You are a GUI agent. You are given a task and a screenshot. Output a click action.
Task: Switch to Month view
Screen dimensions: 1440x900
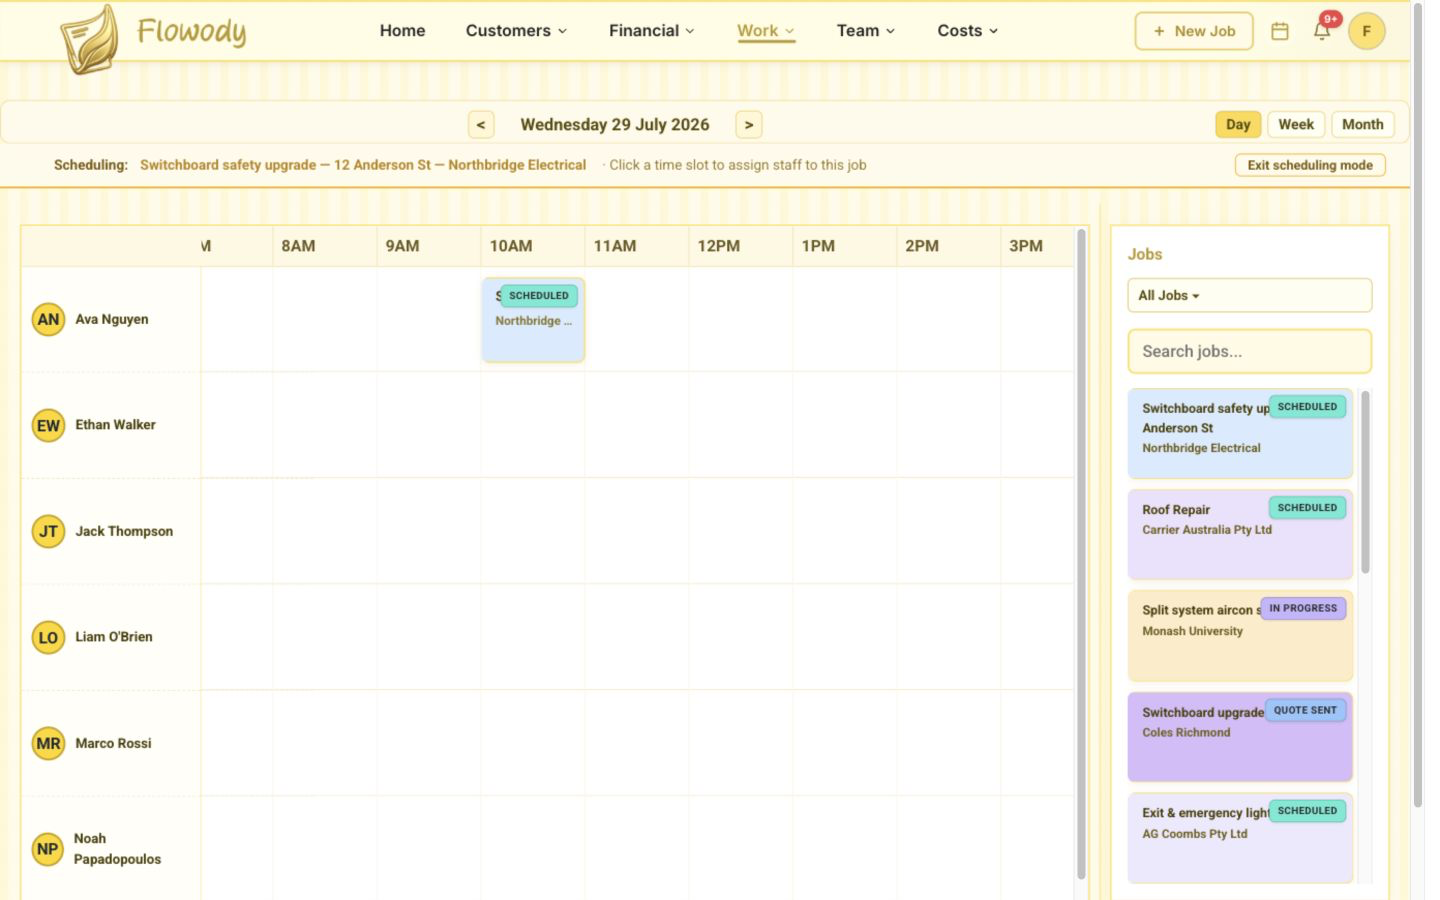1362,125
